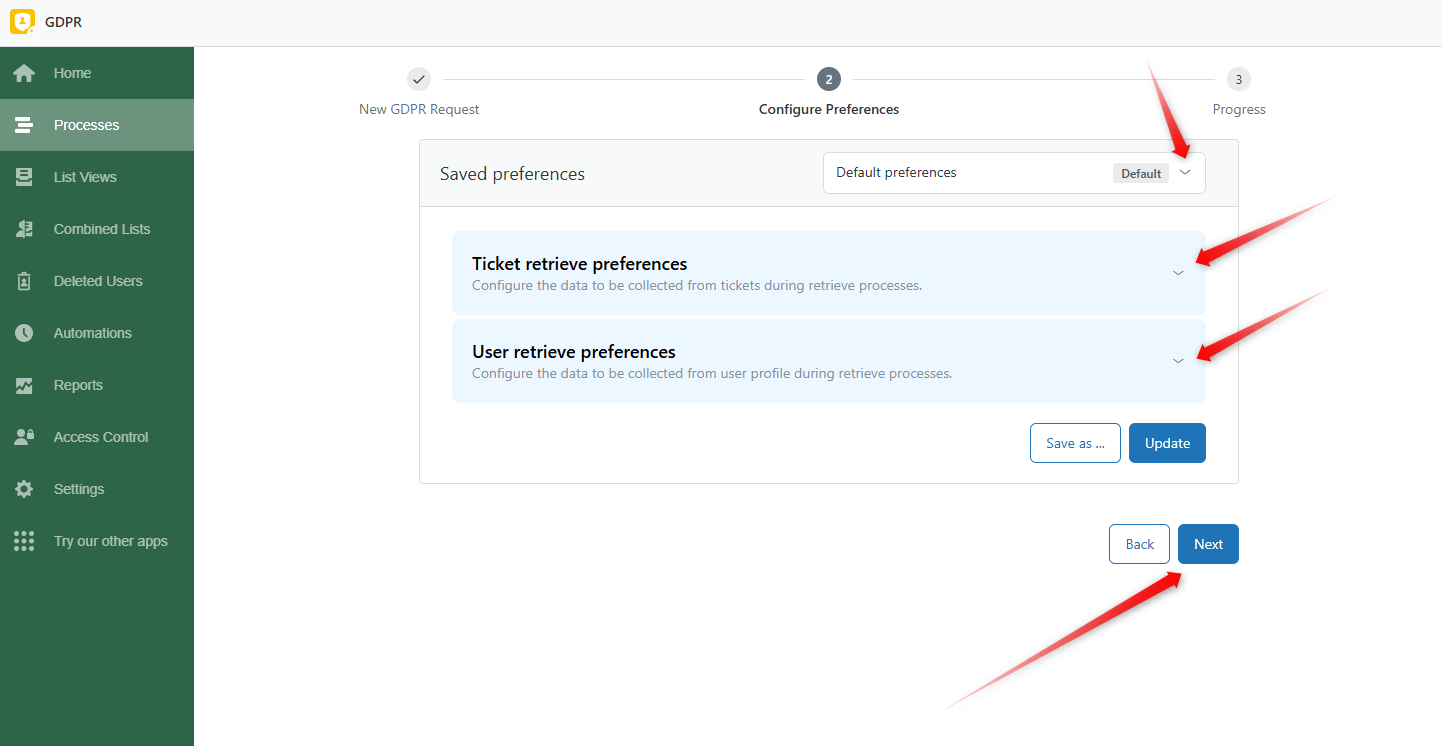Click the Settings gear icon
Viewport: 1442px width, 746px height.
[x=24, y=489]
